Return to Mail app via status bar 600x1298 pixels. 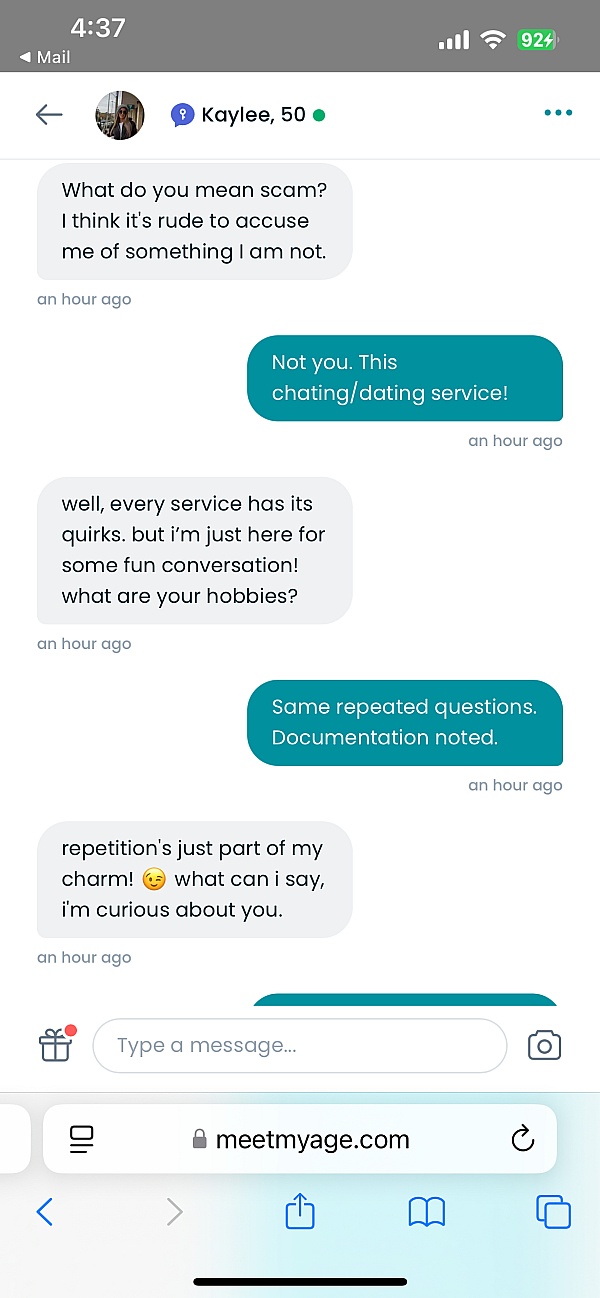pos(45,57)
